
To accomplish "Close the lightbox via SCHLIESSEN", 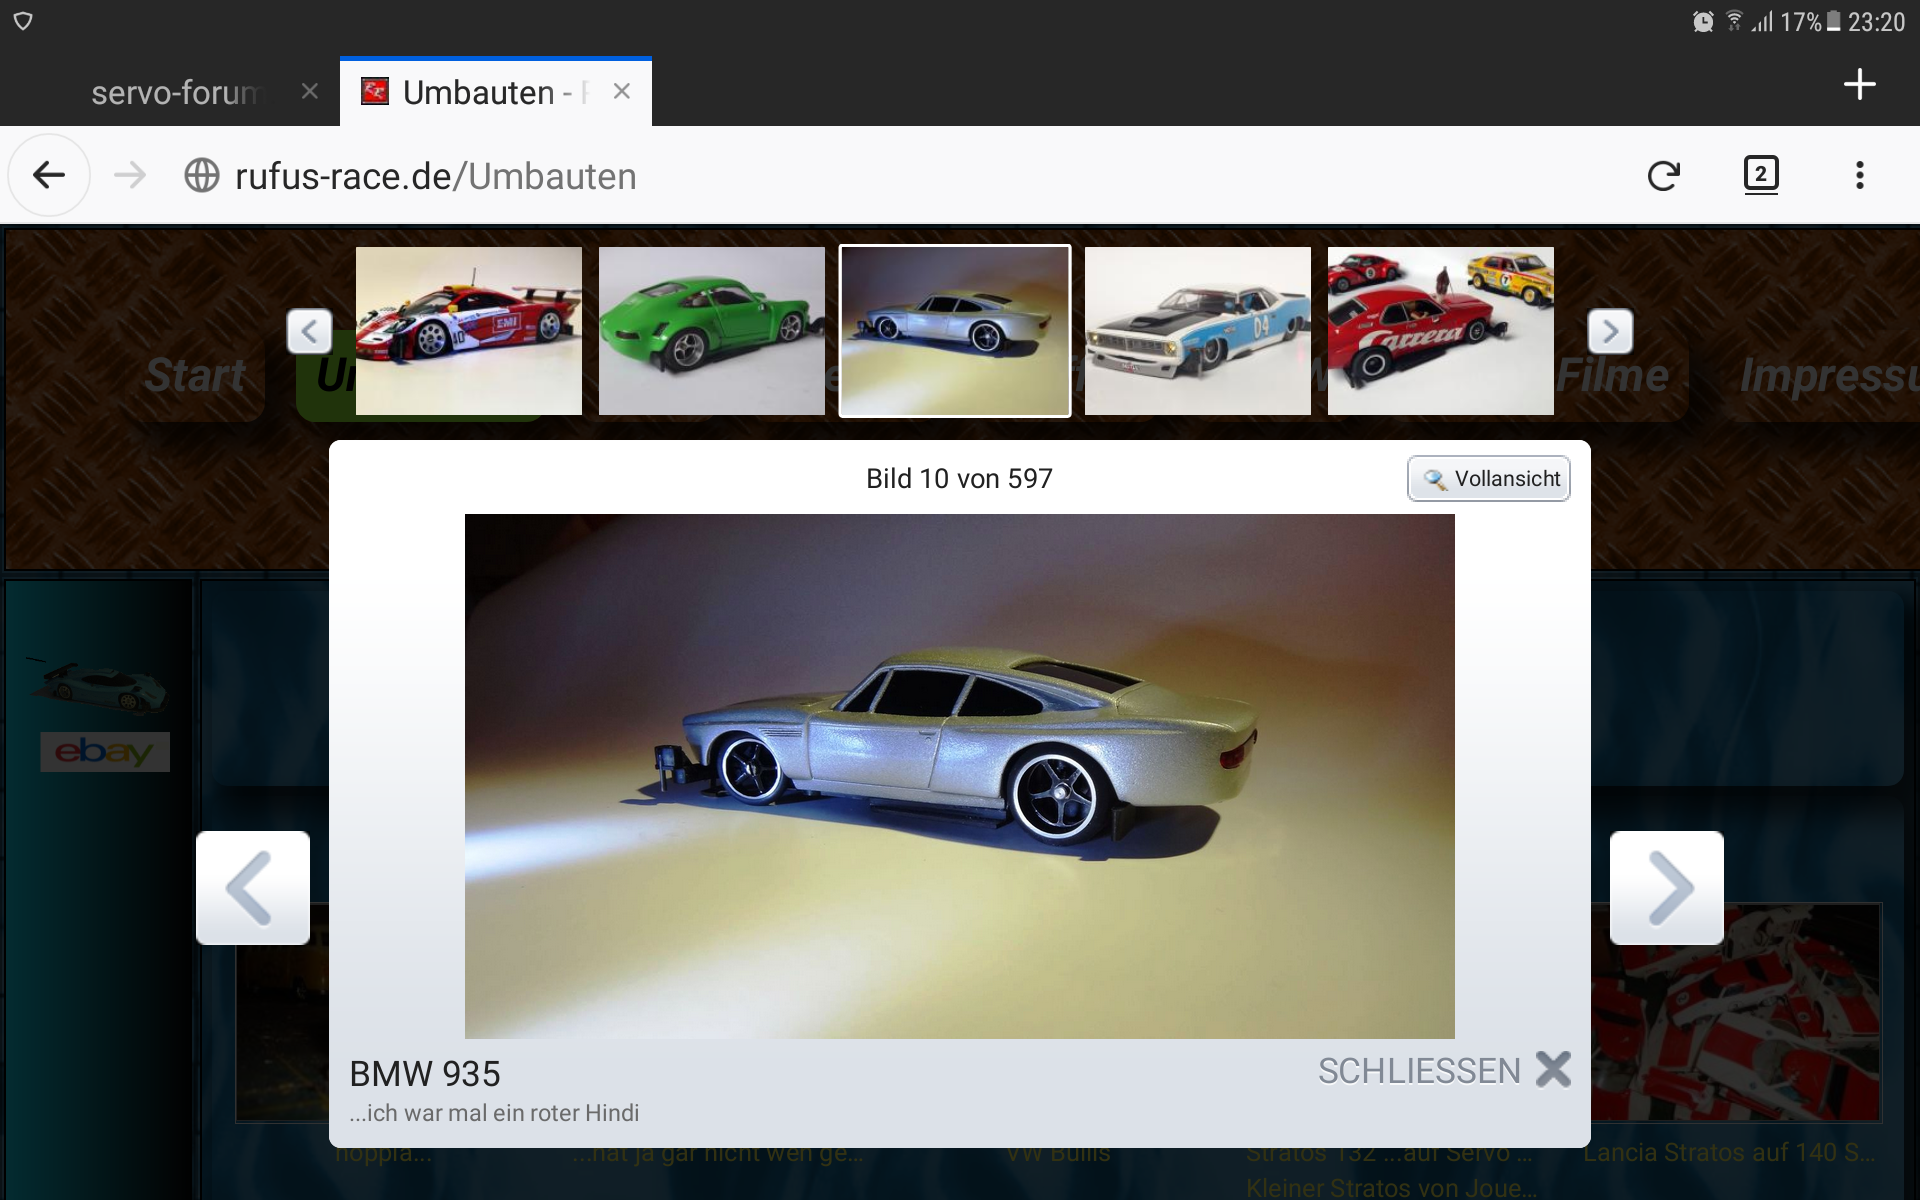I will point(1443,1071).
